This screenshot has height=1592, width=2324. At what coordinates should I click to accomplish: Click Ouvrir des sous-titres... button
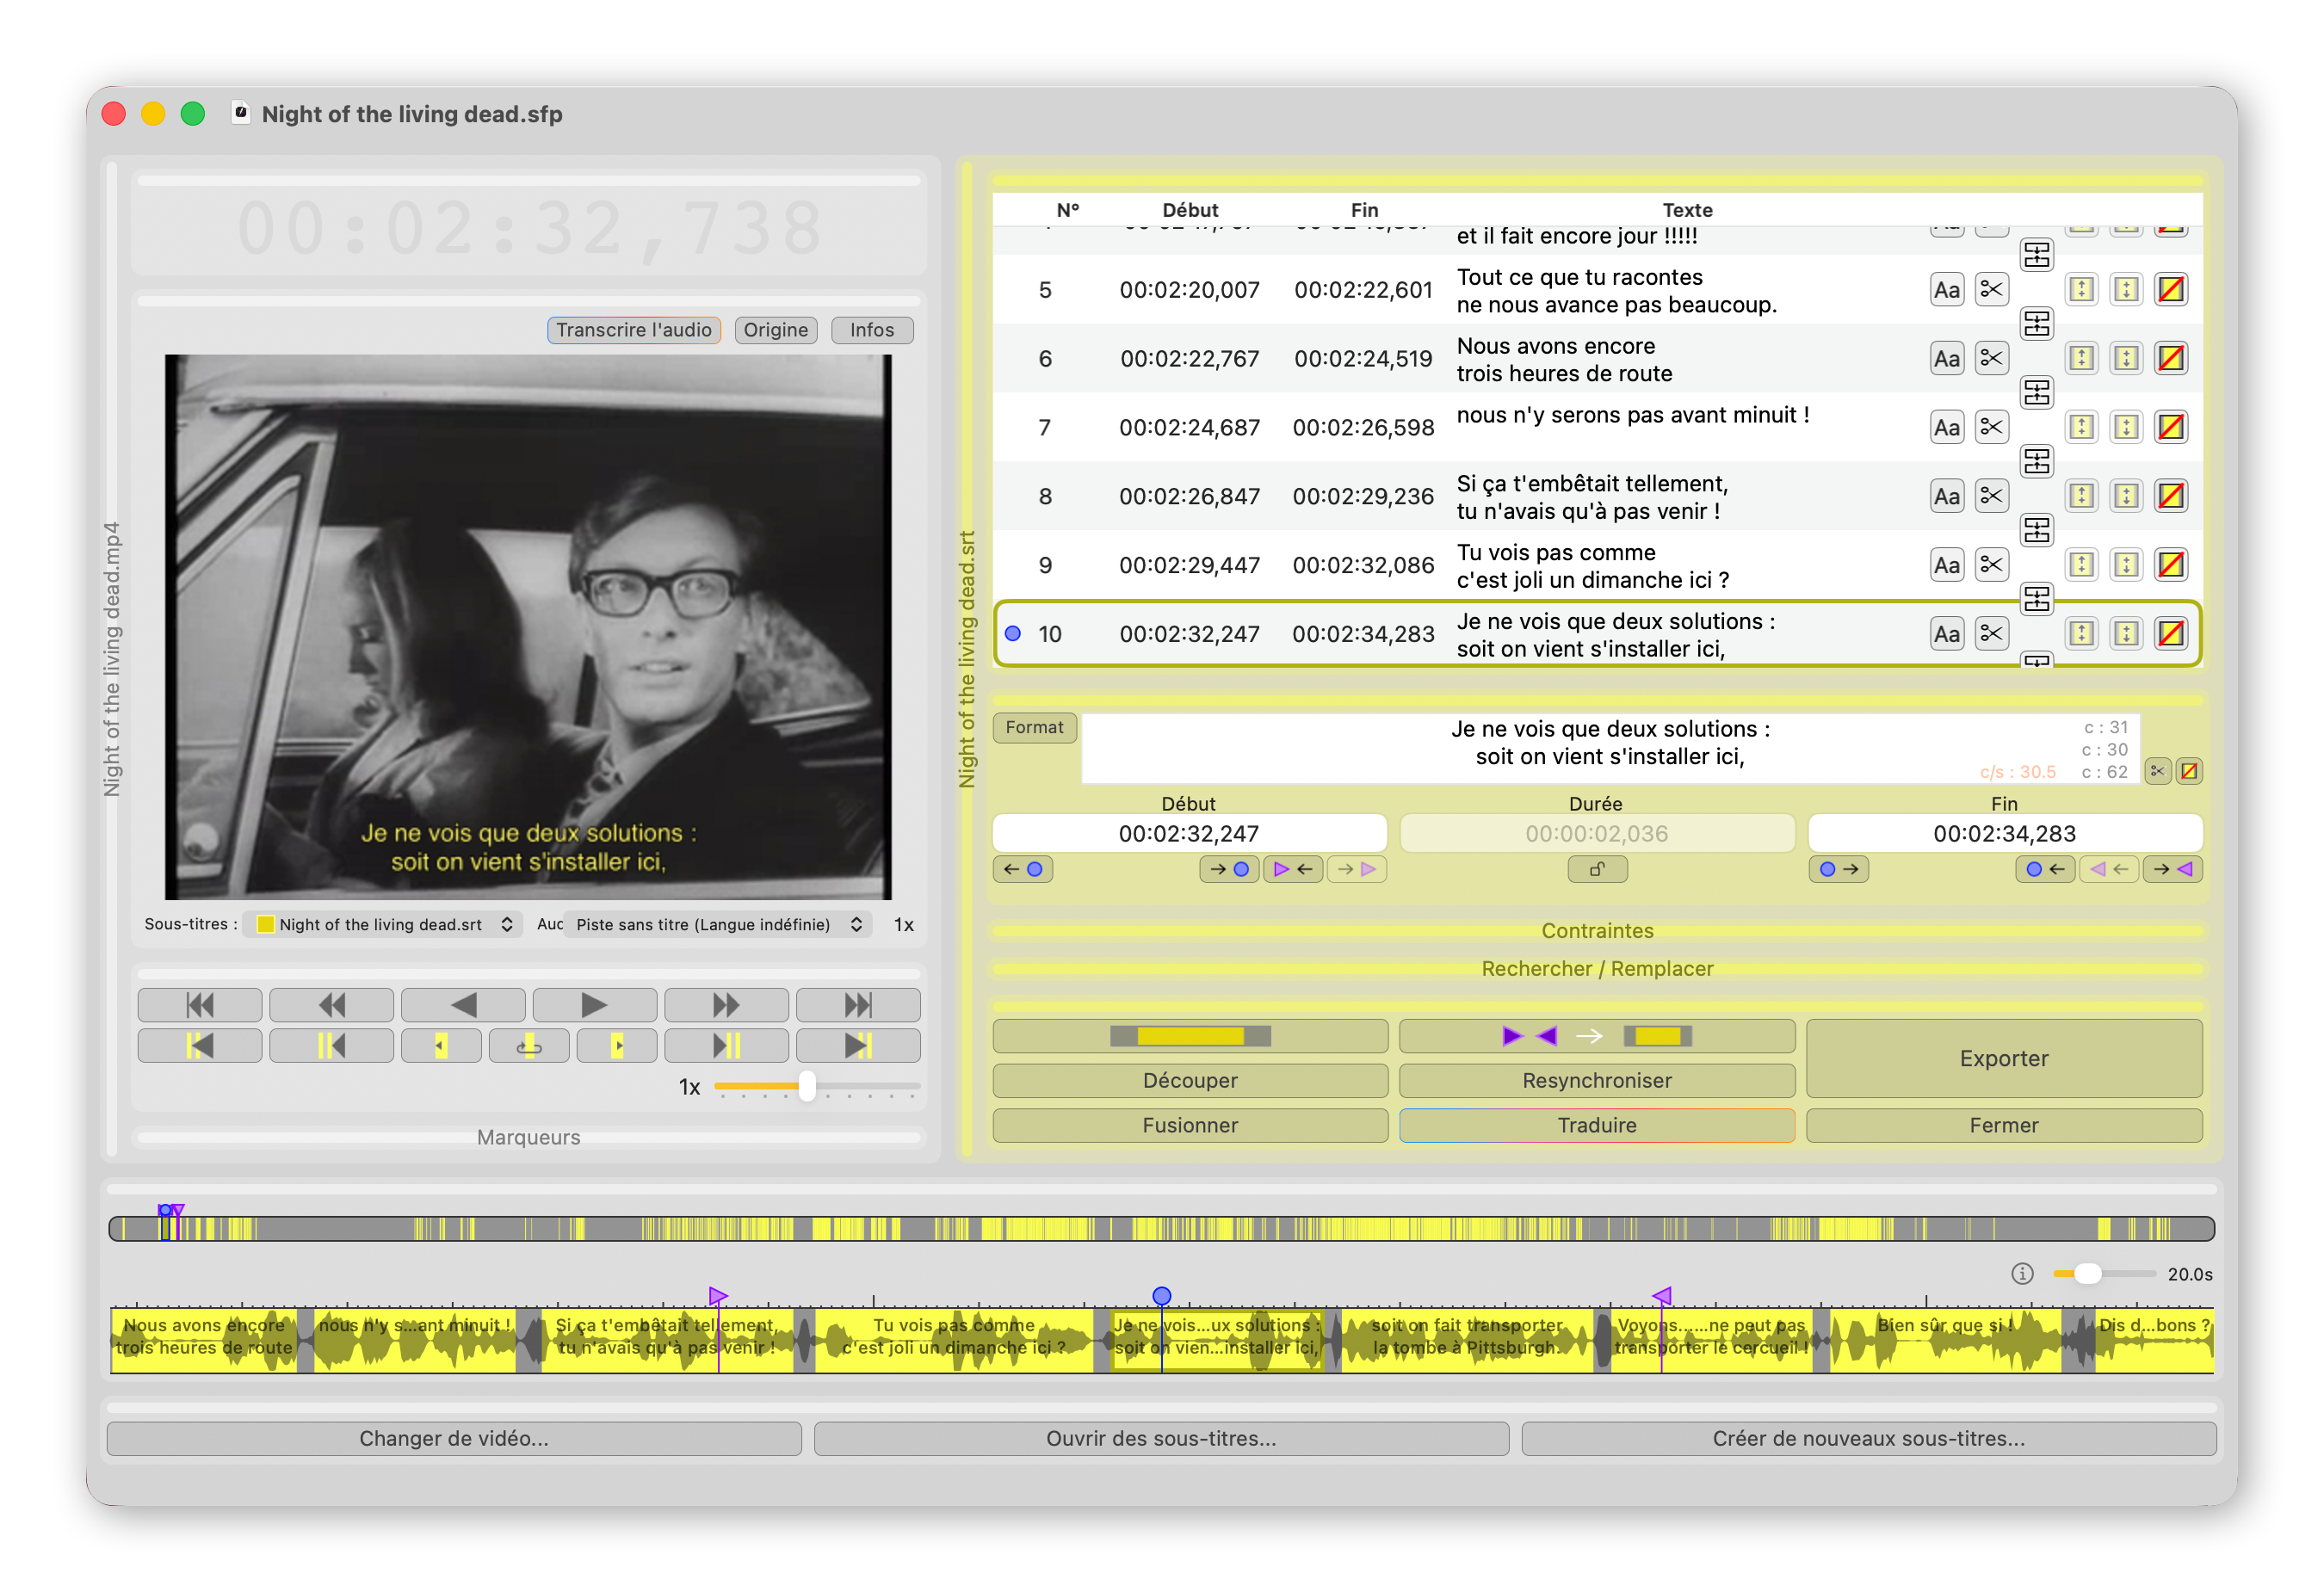(1161, 1438)
